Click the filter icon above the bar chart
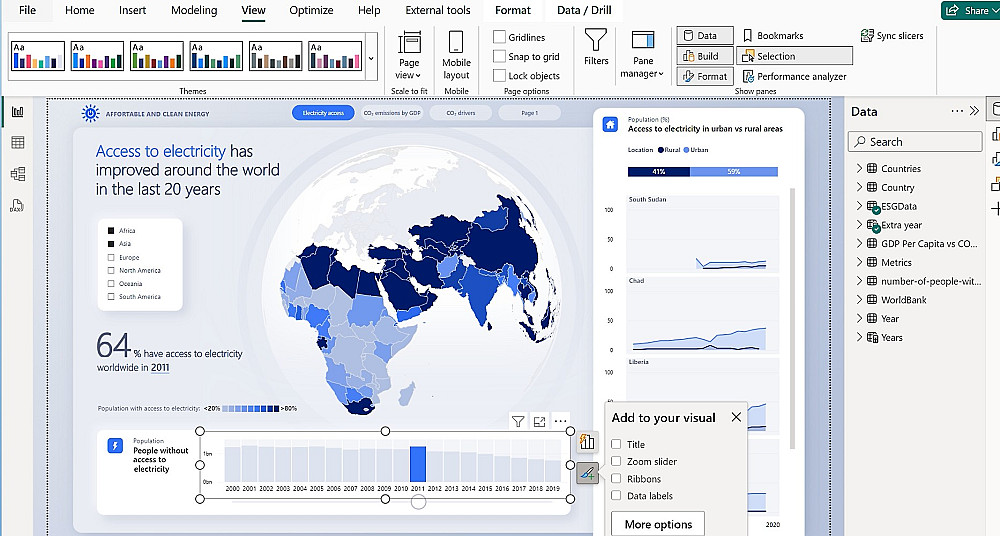This screenshot has height=536, width=1000. 518,421
